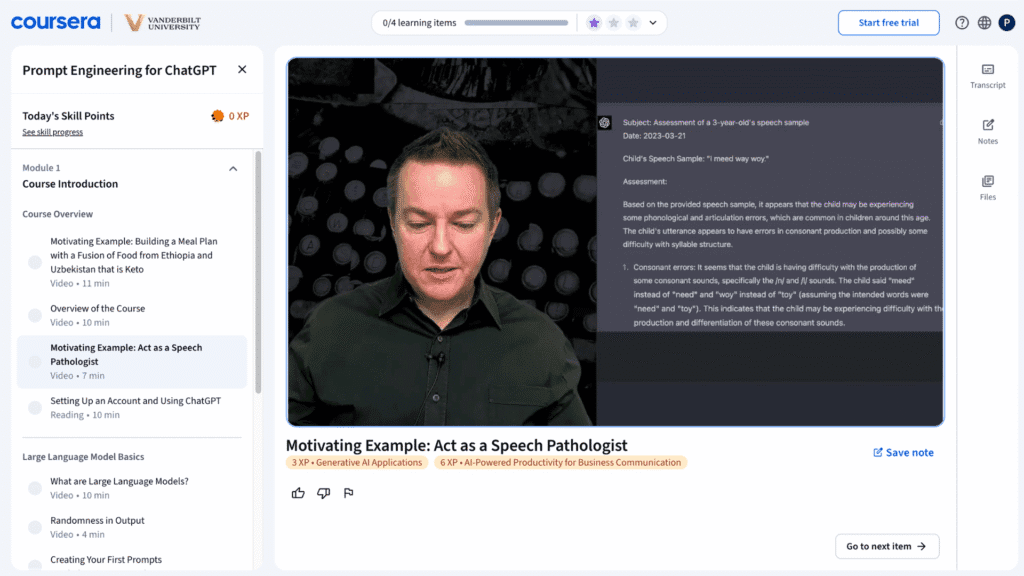Toggle completion circle for Meal Plan video
Image resolution: width=1024 pixels, height=576 pixels.
coord(35,263)
